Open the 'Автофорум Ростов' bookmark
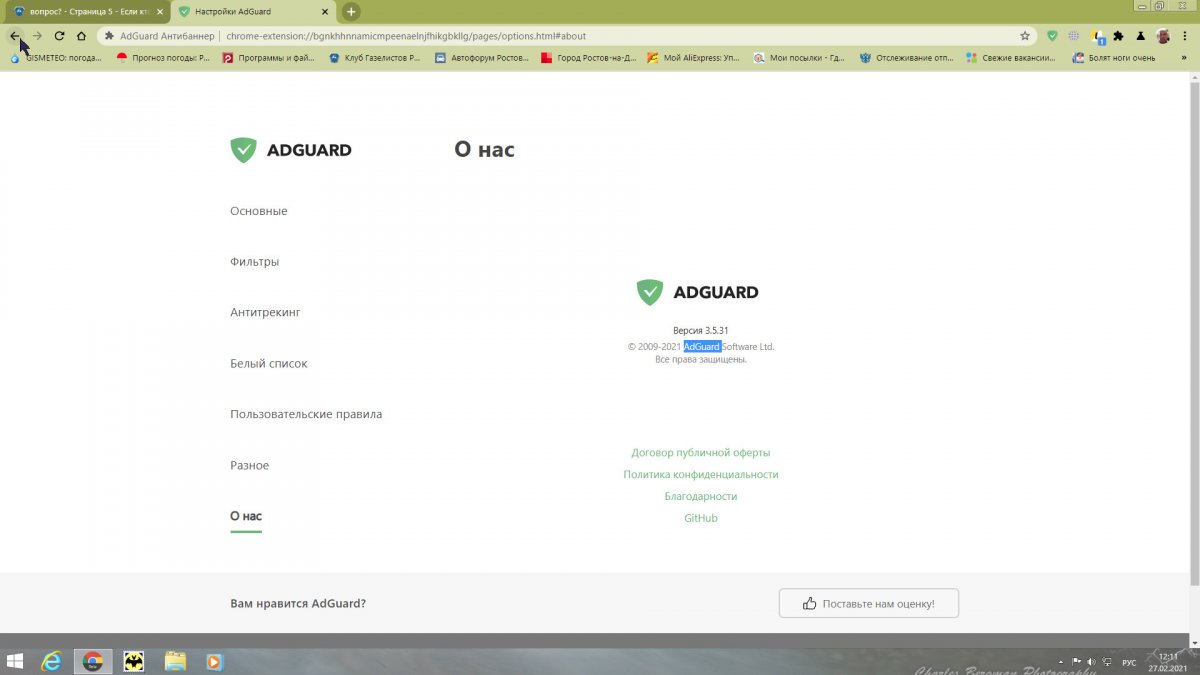Image resolution: width=1200 pixels, height=675 pixels. click(482, 58)
